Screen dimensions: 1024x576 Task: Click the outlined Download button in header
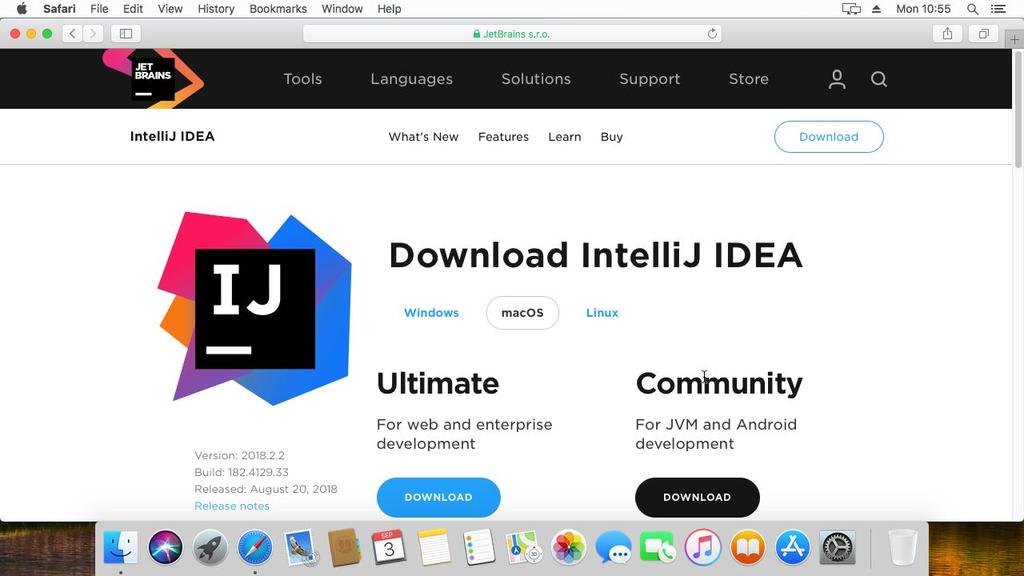coord(829,136)
